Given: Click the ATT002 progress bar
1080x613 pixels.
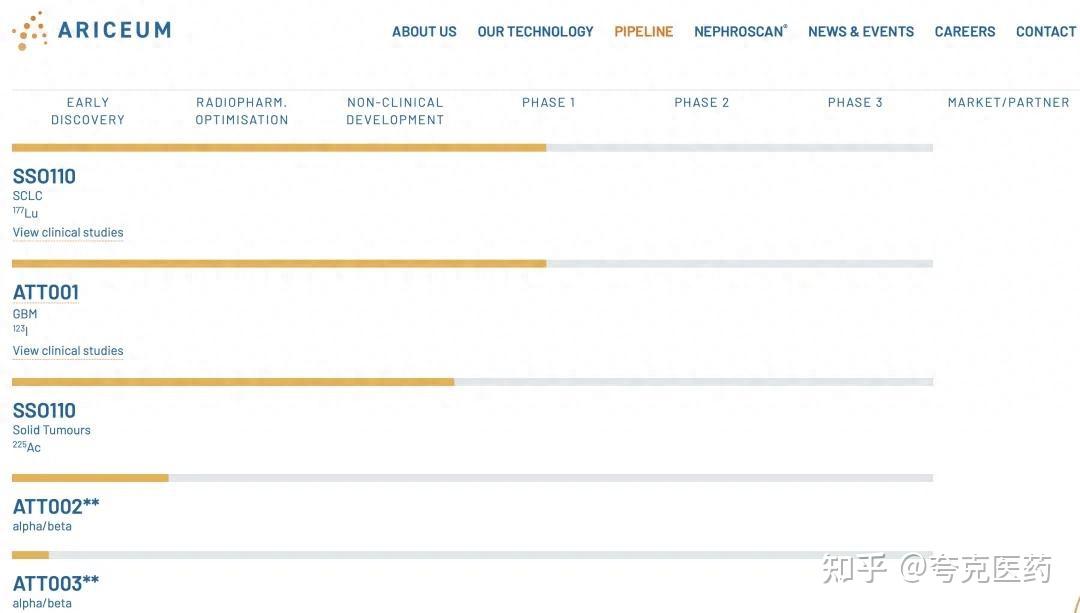Looking at the screenshot, I should coord(472,478).
